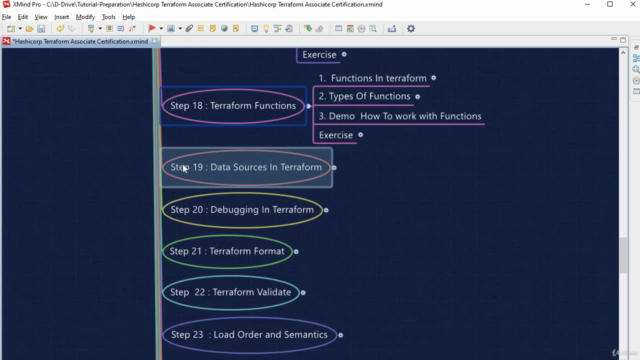
Task: Expand dot beside Types Of Functions
Action: [x=418, y=97]
